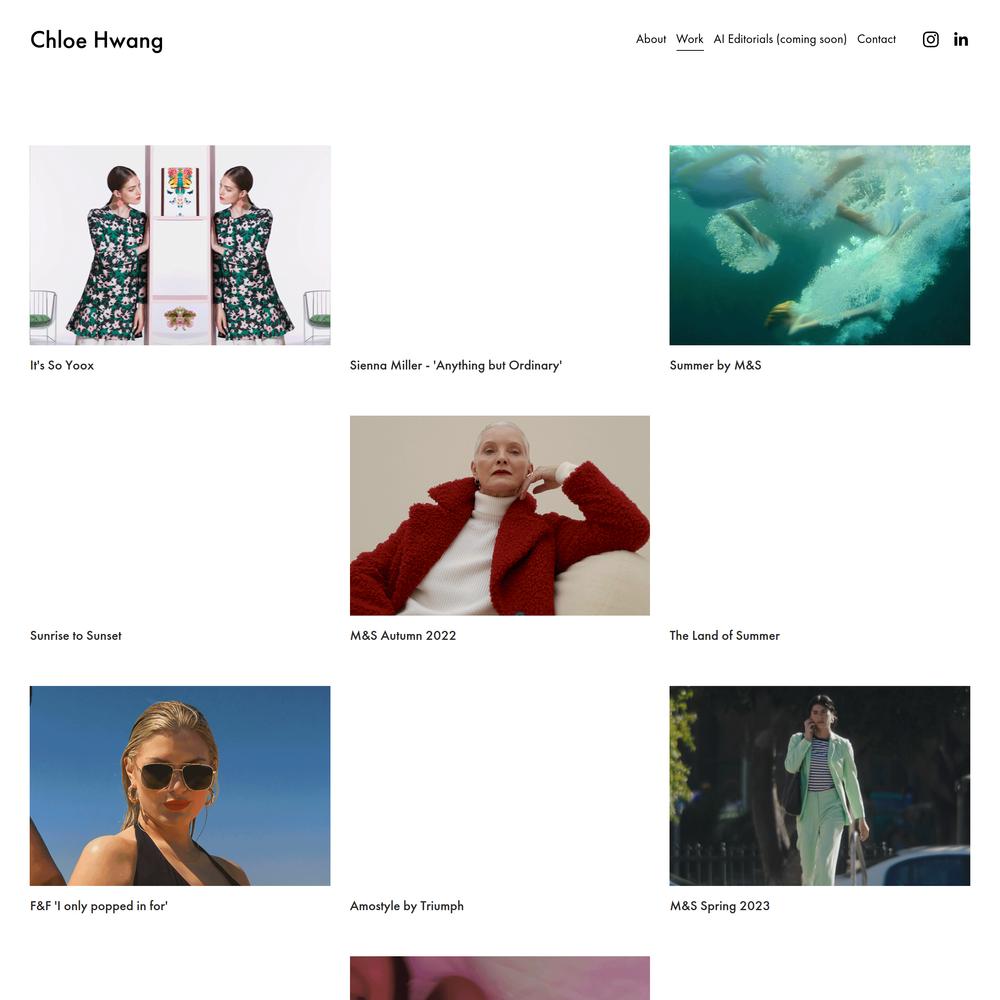Open the It's So Yoox thumbnail image
This screenshot has height=1000, width=1000.
point(180,245)
